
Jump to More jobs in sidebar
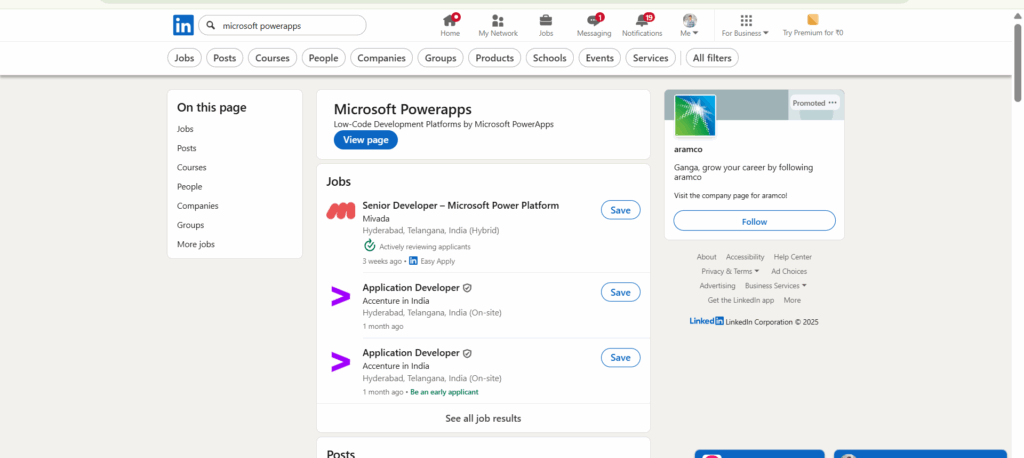pos(196,244)
